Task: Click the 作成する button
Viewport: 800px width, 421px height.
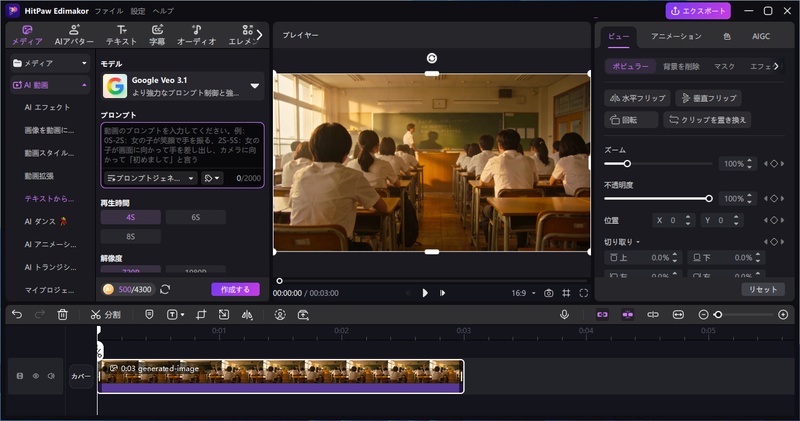Action: [x=235, y=289]
